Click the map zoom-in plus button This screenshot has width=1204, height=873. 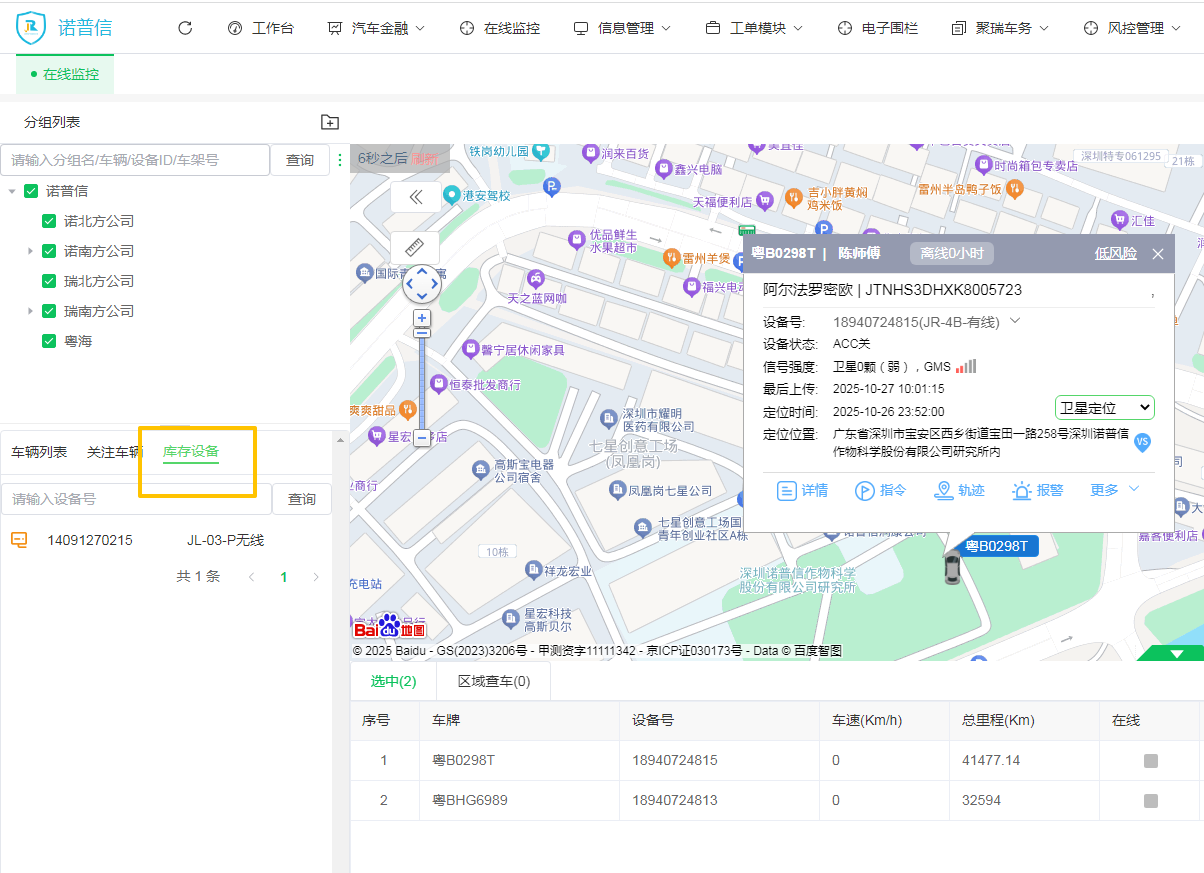[x=422, y=318]
